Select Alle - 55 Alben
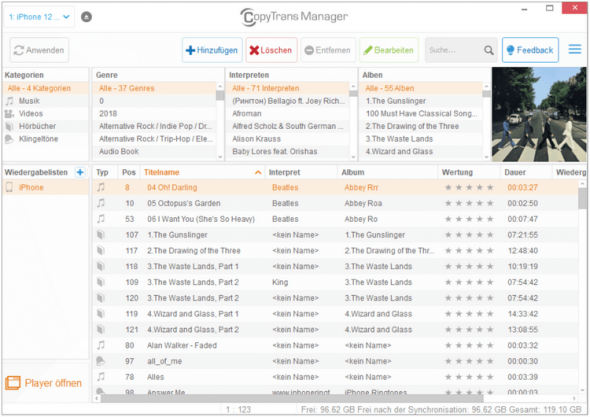The image size is (590, 417). pos(421,88)
